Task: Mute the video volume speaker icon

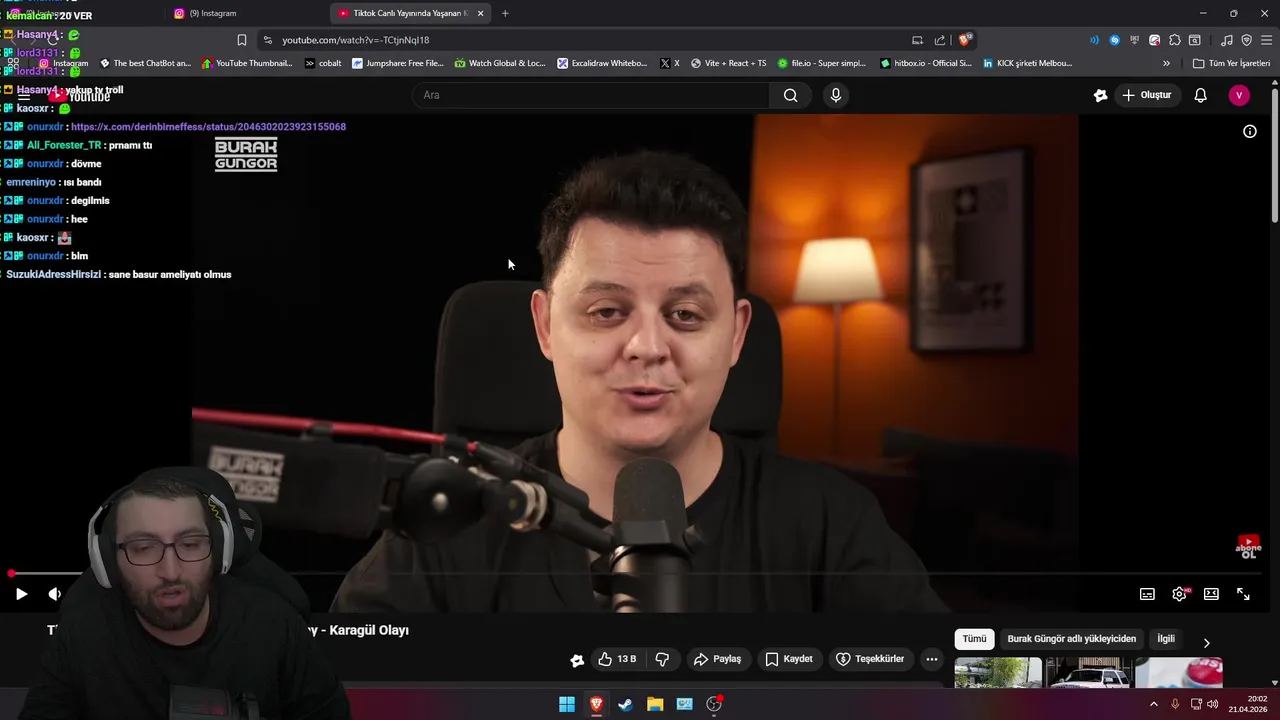Action: 54,594
